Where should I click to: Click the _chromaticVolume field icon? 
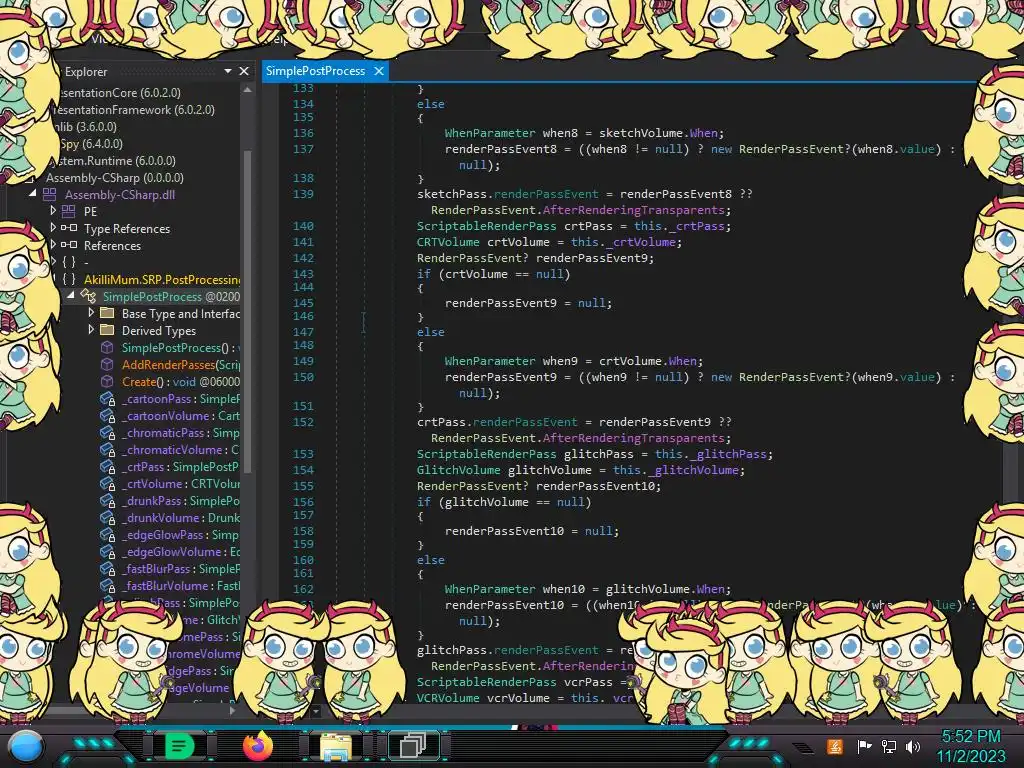tap(108, 450)
